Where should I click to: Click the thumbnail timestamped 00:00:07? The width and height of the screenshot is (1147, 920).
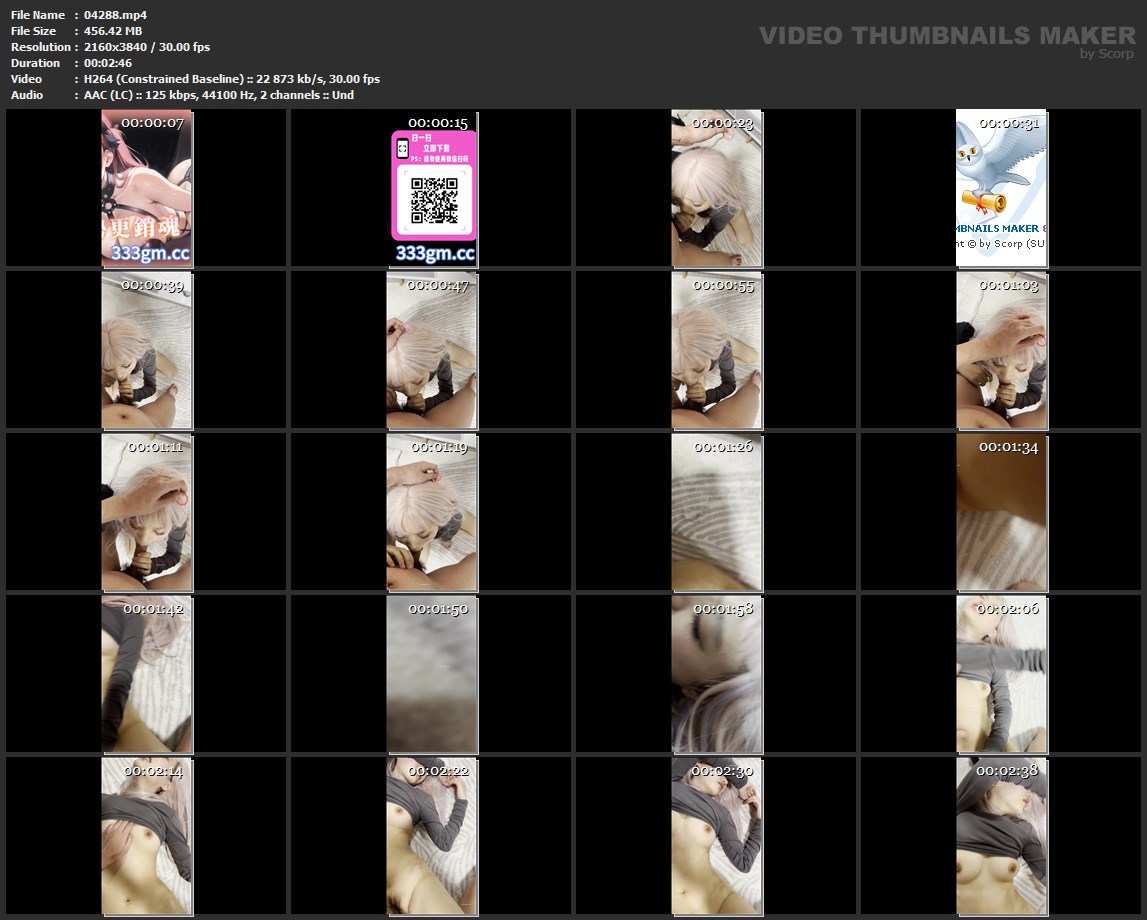point(146,188)
